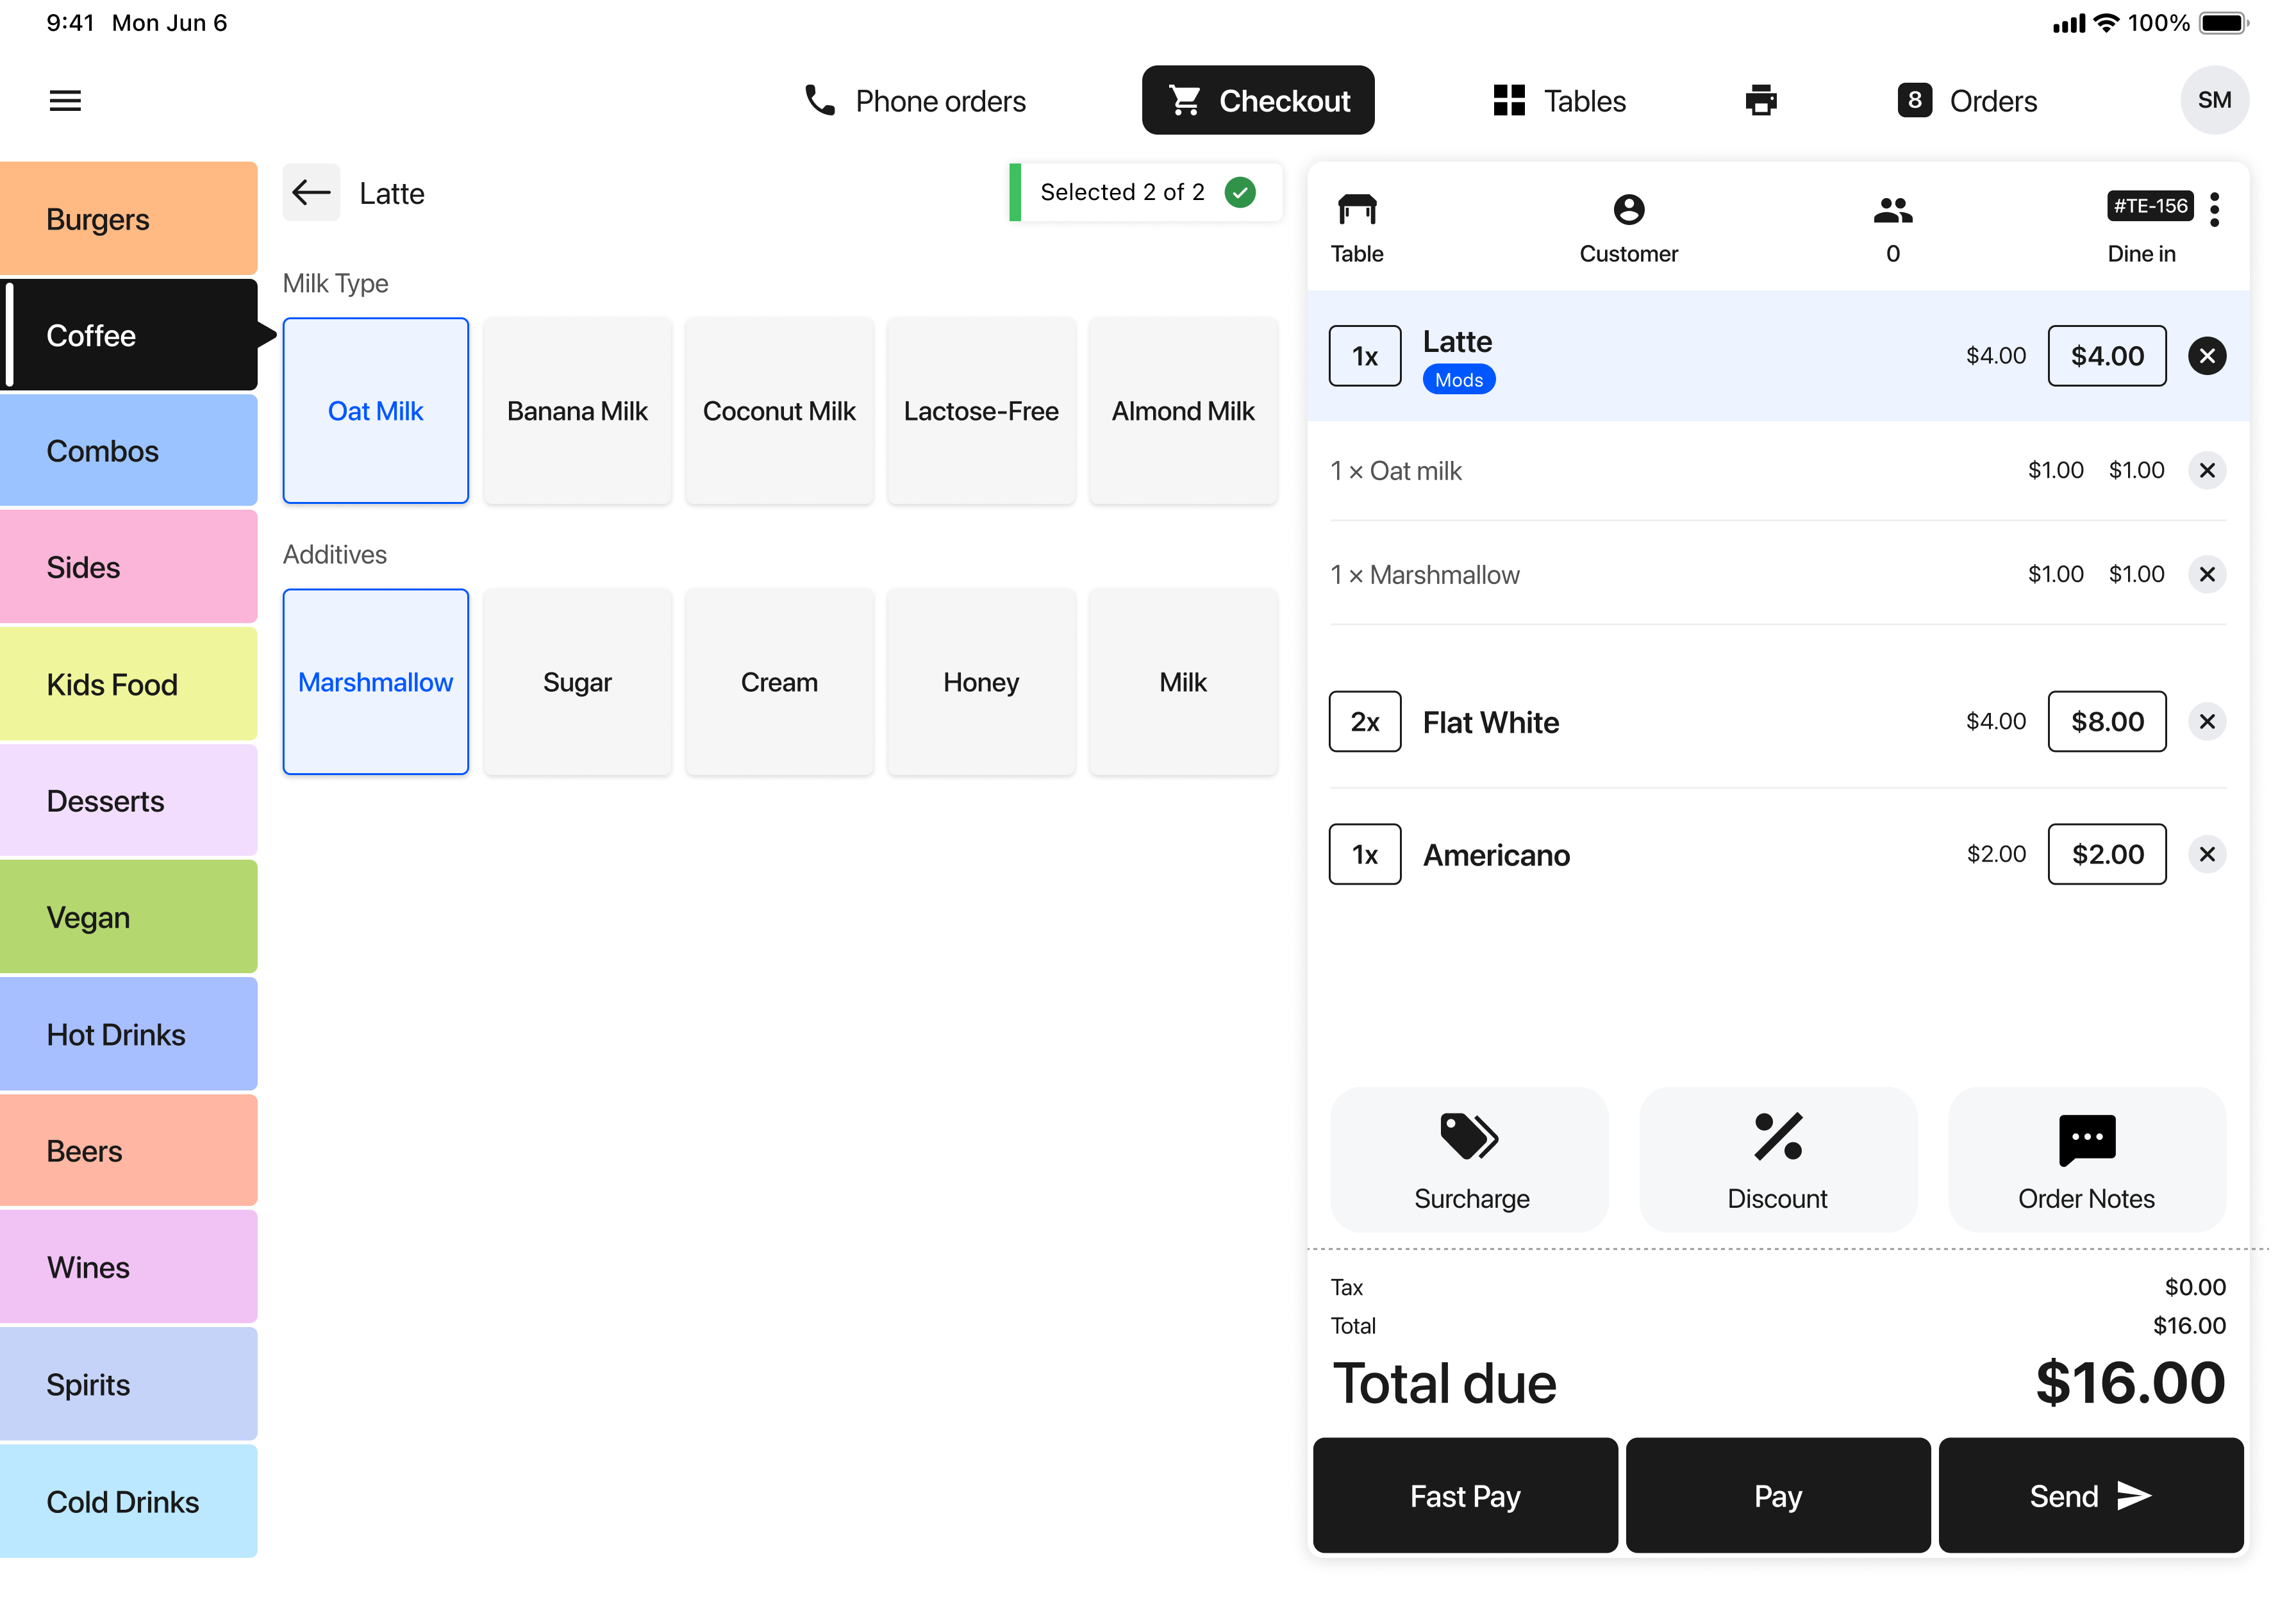This screenshot has width=2296, height=1604.
Task: Deselect the Marshmallow additive tile
Action: 375,682
